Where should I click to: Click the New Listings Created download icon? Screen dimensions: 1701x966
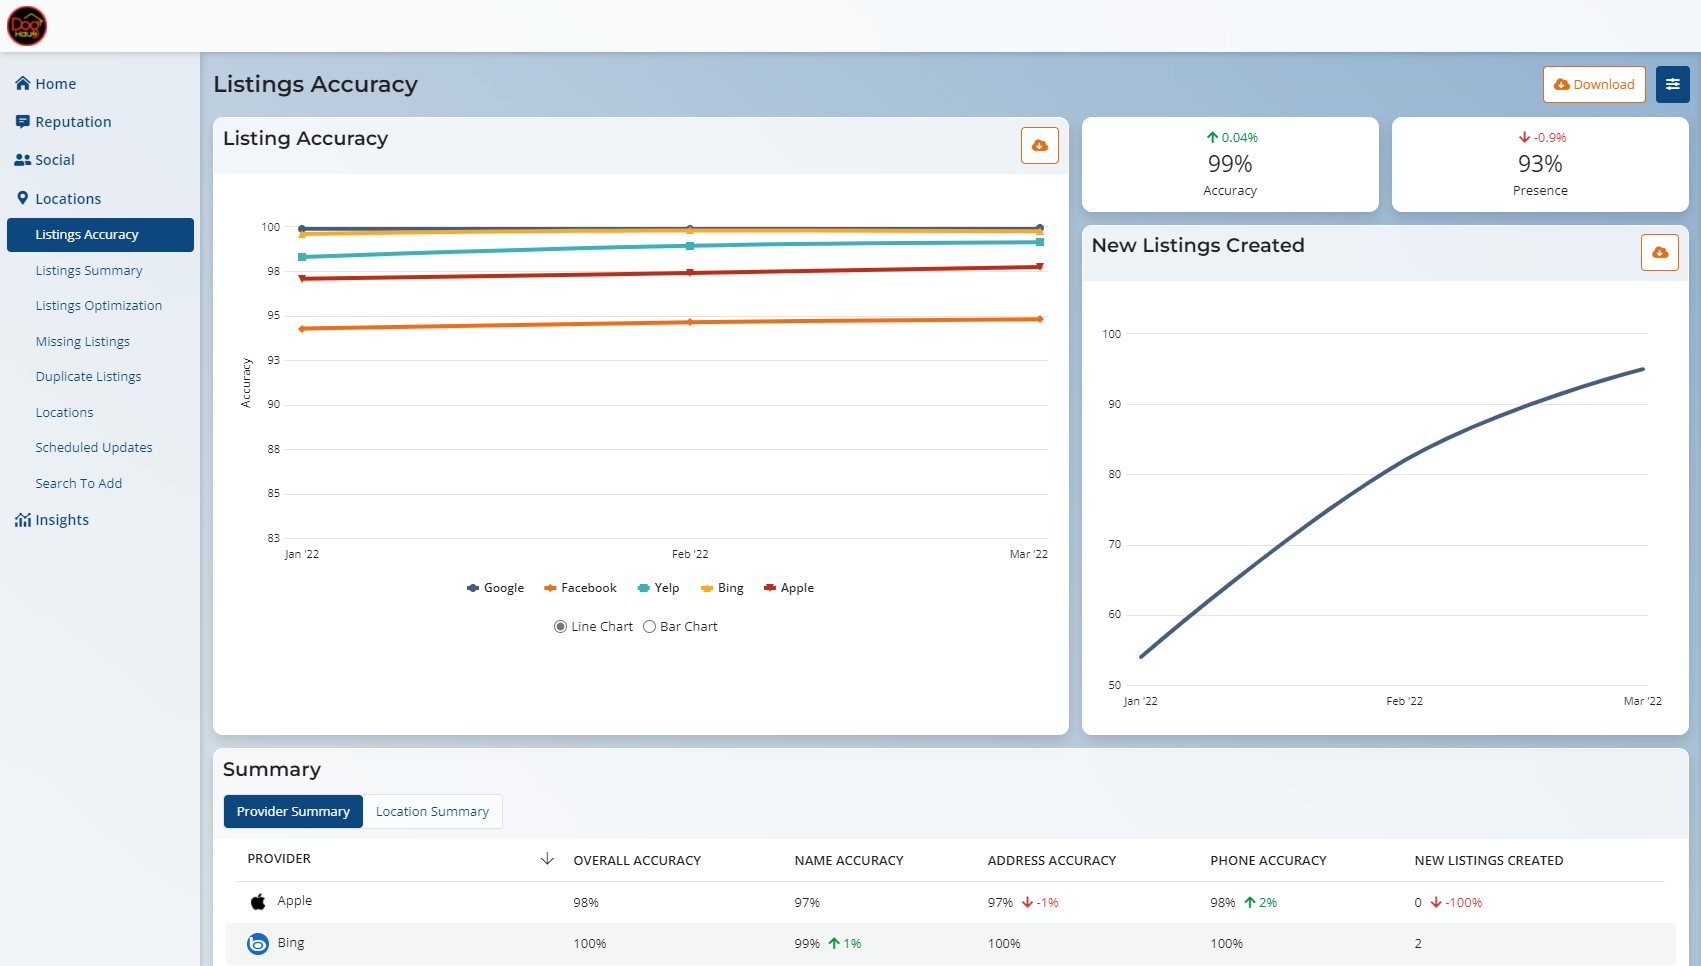[x=1659, y=253]
